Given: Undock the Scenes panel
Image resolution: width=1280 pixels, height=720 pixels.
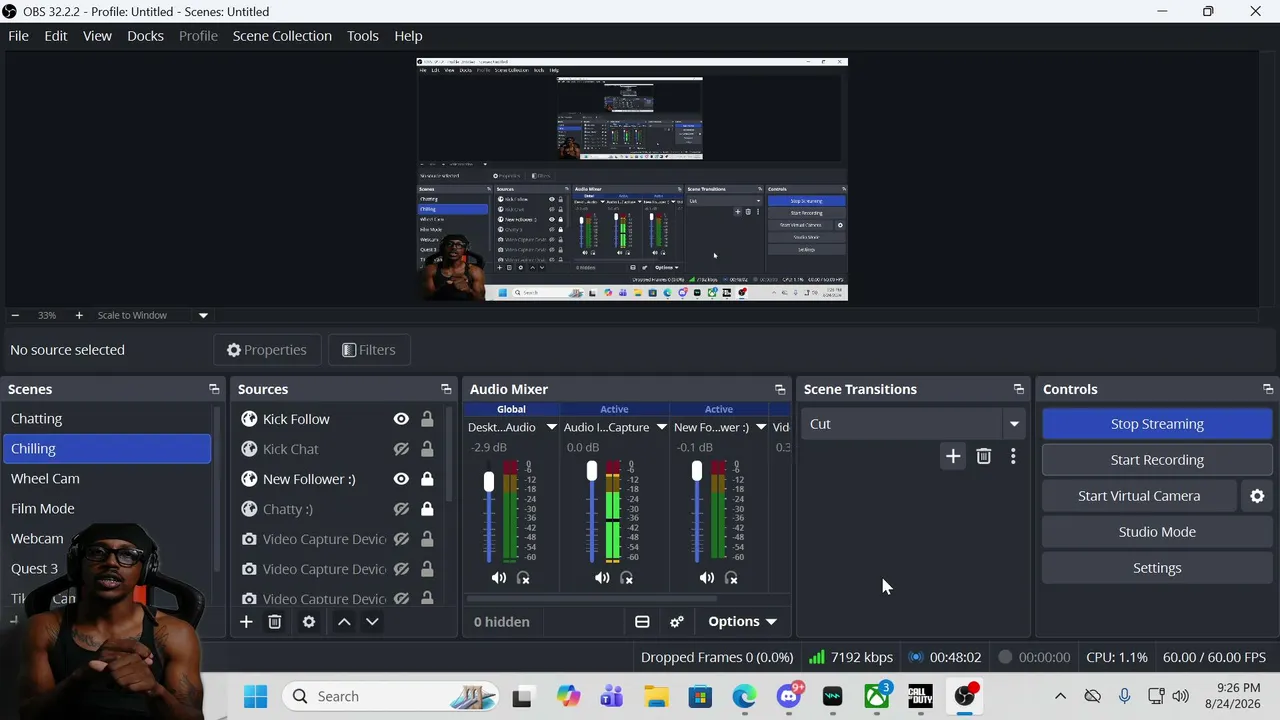Looking at the screenshot, I should [x=214, y=389].
